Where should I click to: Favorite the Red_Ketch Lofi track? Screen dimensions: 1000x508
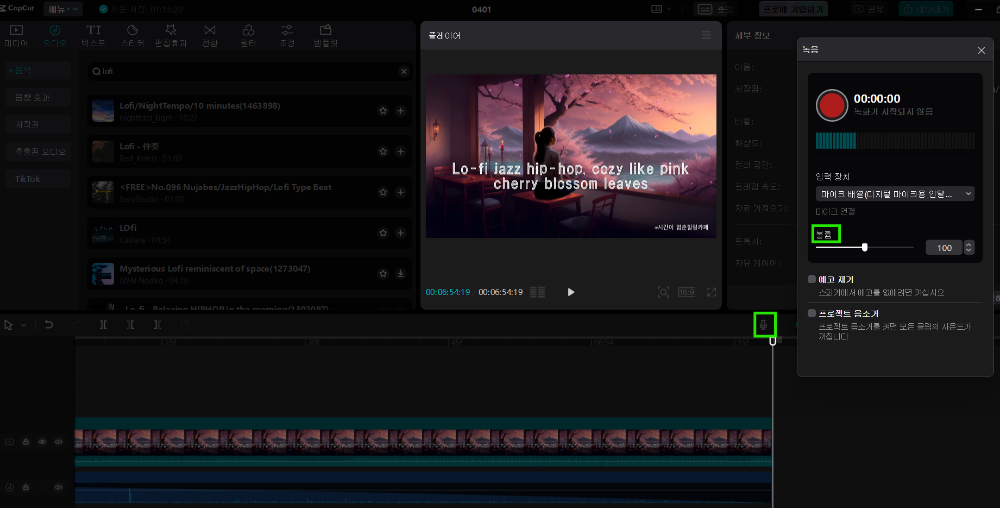point(383,152)
